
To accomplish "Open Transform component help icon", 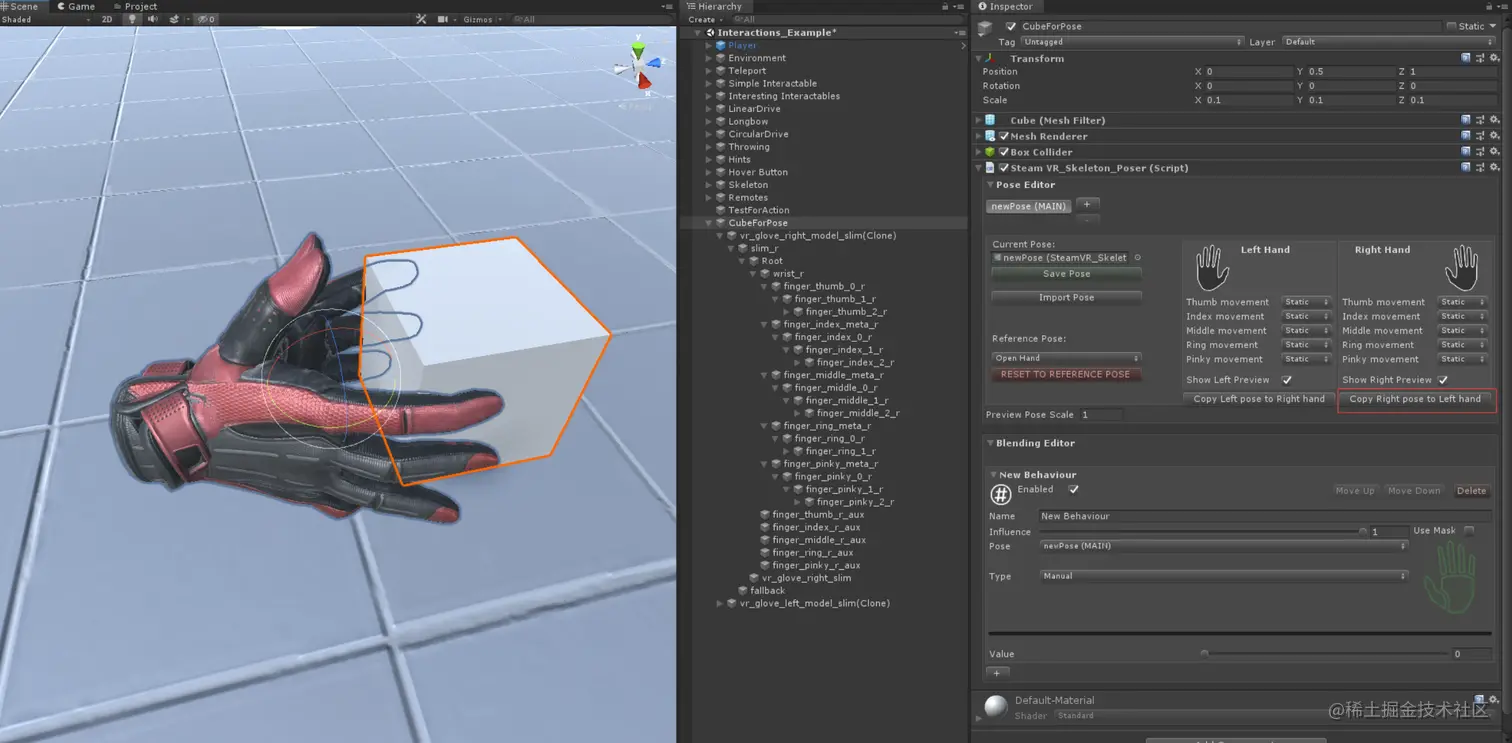I will 1466,58.
